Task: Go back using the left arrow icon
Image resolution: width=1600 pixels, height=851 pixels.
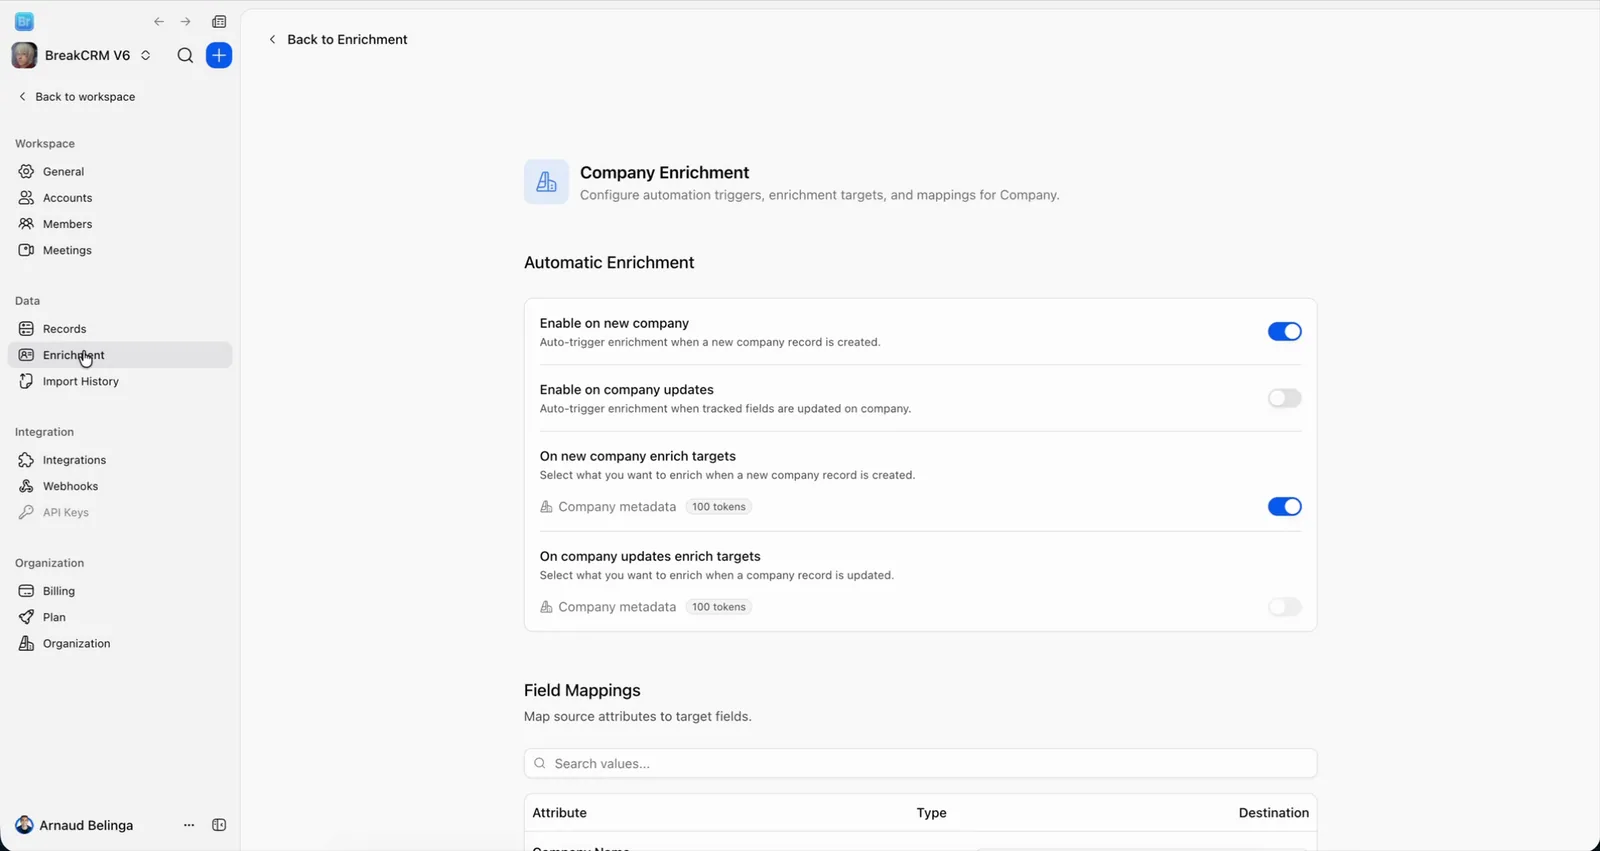Action: click(x=159, y=22)
